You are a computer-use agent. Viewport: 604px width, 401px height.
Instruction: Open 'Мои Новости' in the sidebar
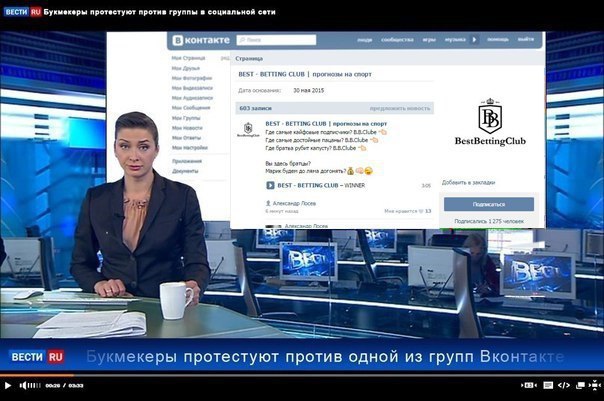pyautogui.click(x=187, y=128)
